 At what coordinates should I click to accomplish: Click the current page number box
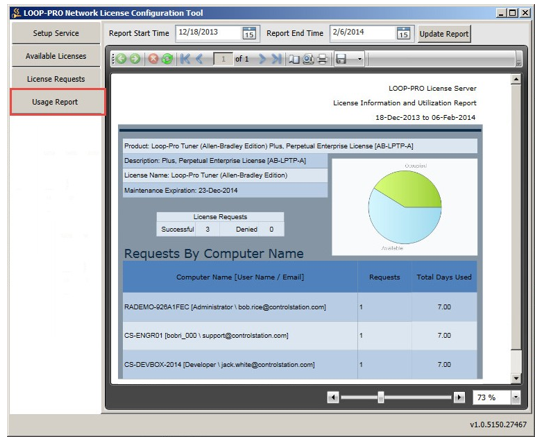coord(223,59)
